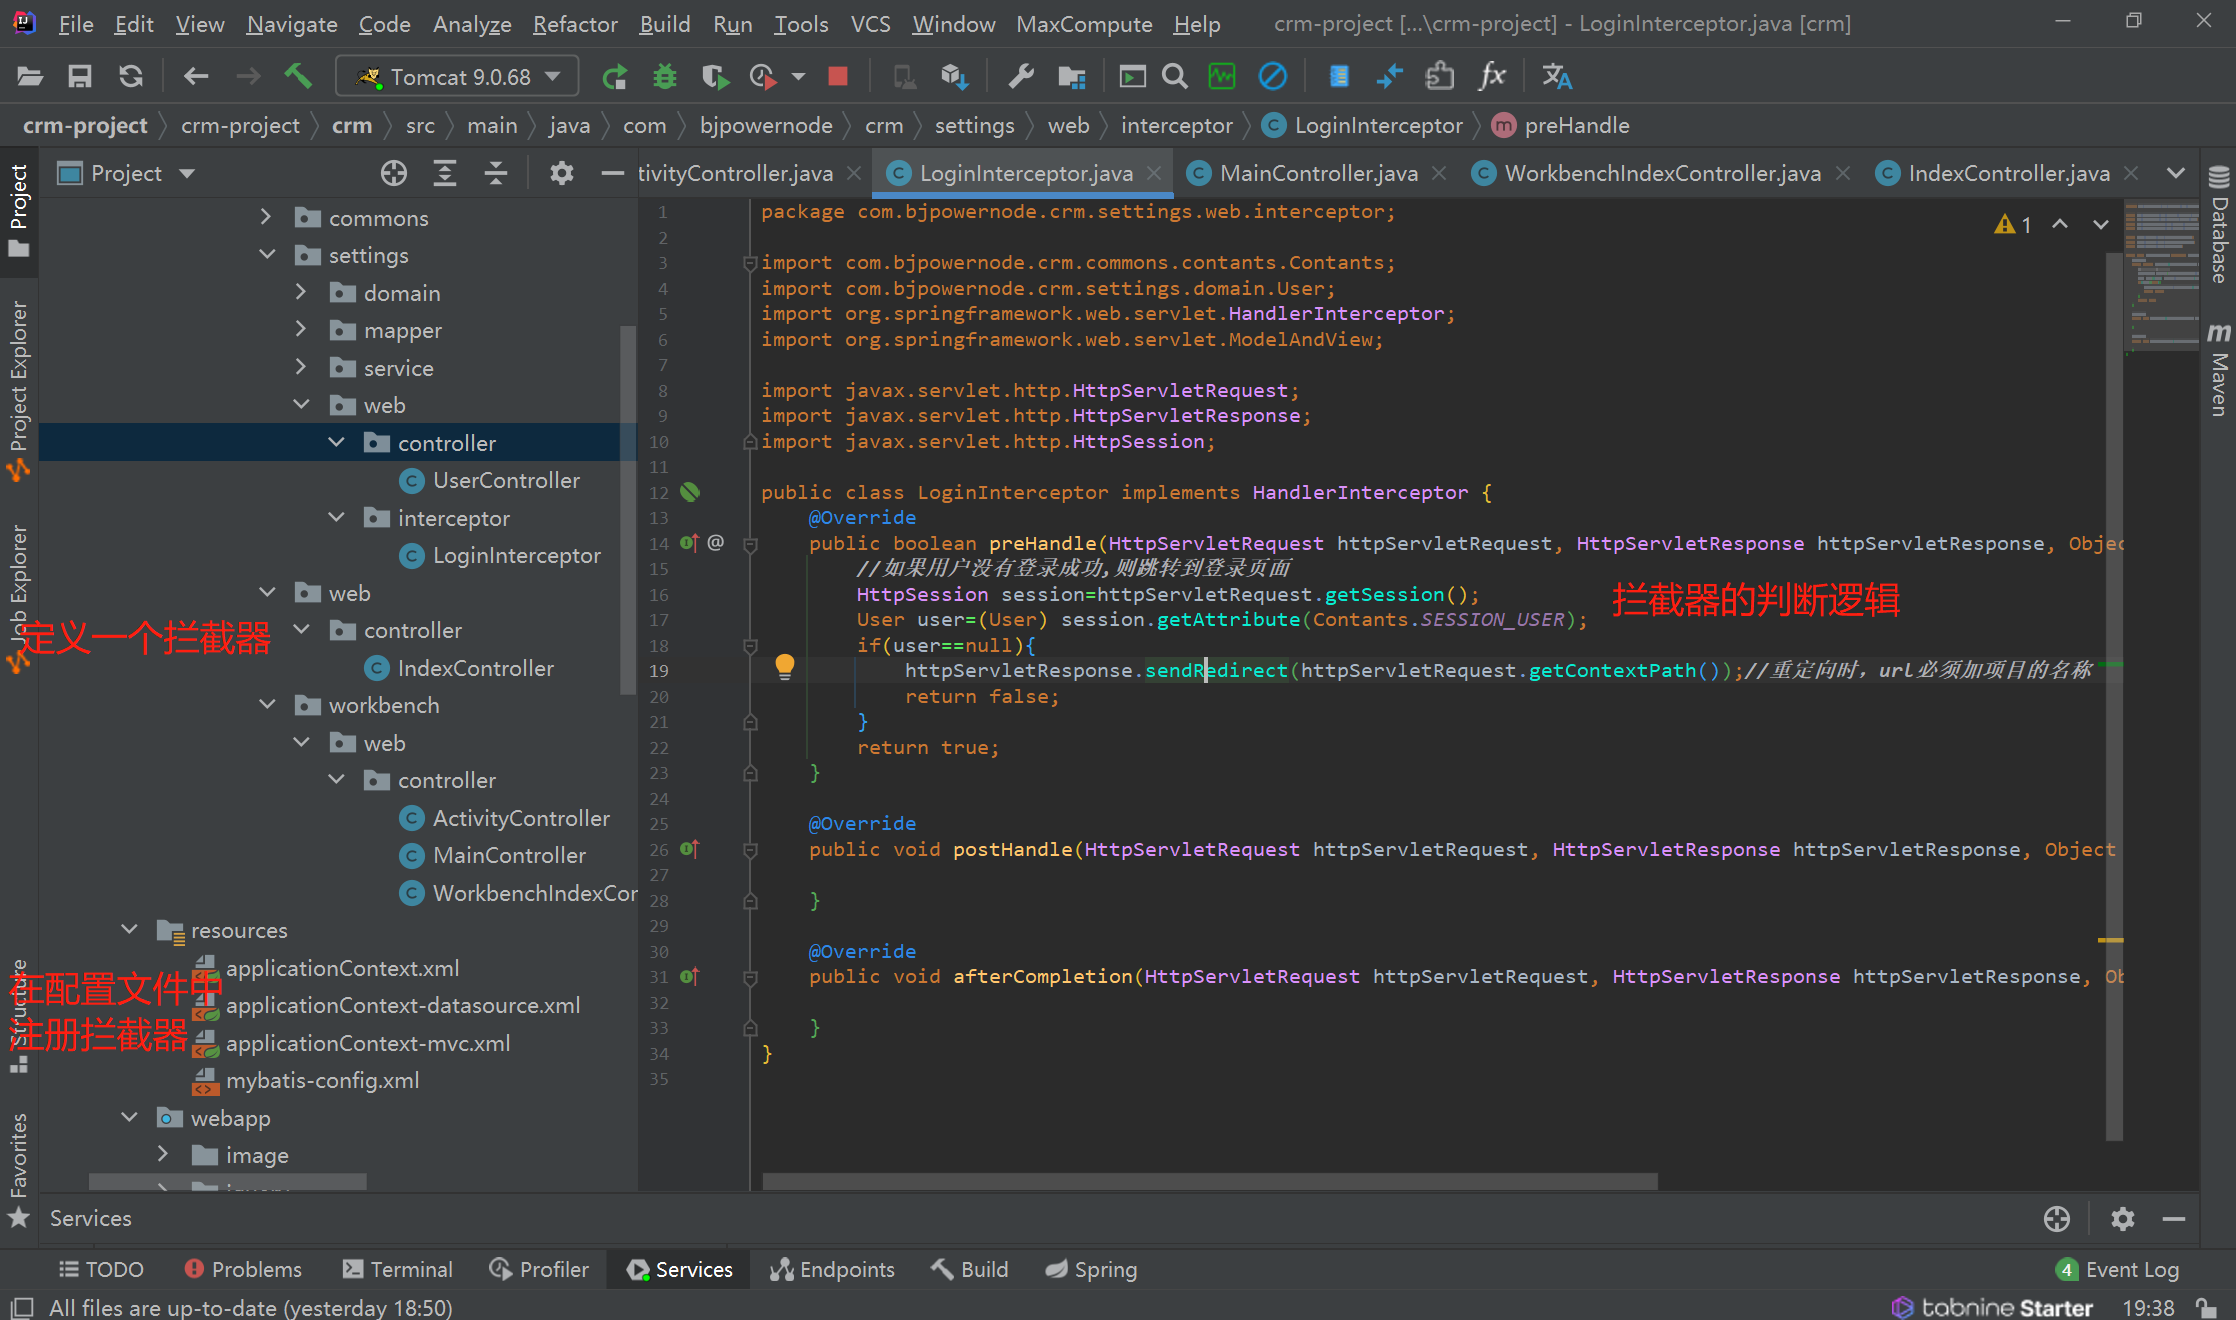Open Search Everywhere magnifier icon
The width and height of the screenshot is (2236, 1320).
coord(1175,77)
